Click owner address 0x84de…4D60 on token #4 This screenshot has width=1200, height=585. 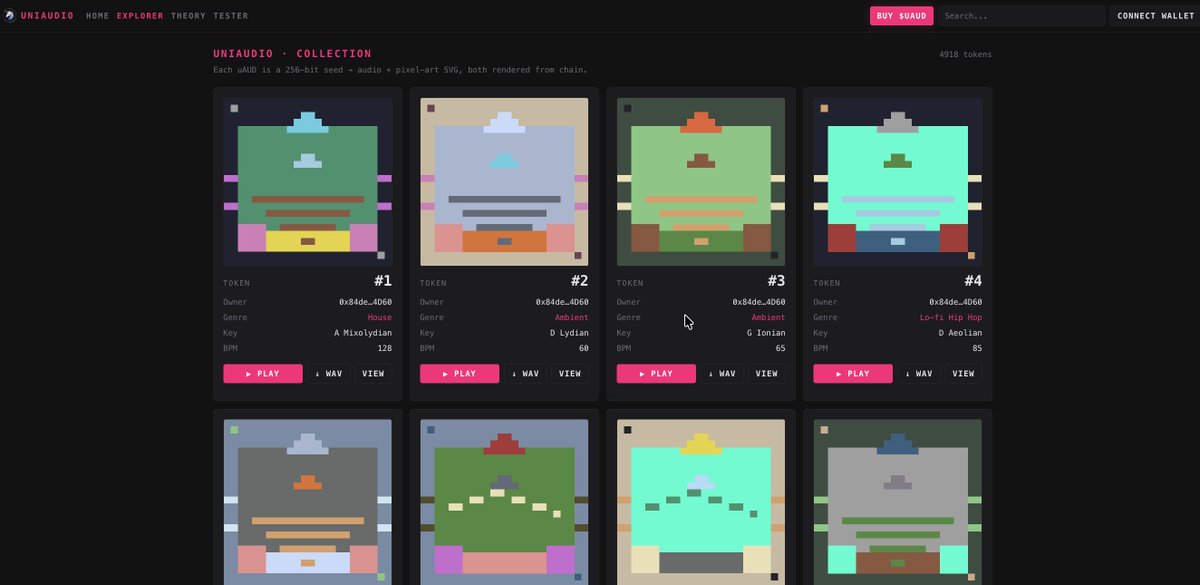click(x=955, y=302)
